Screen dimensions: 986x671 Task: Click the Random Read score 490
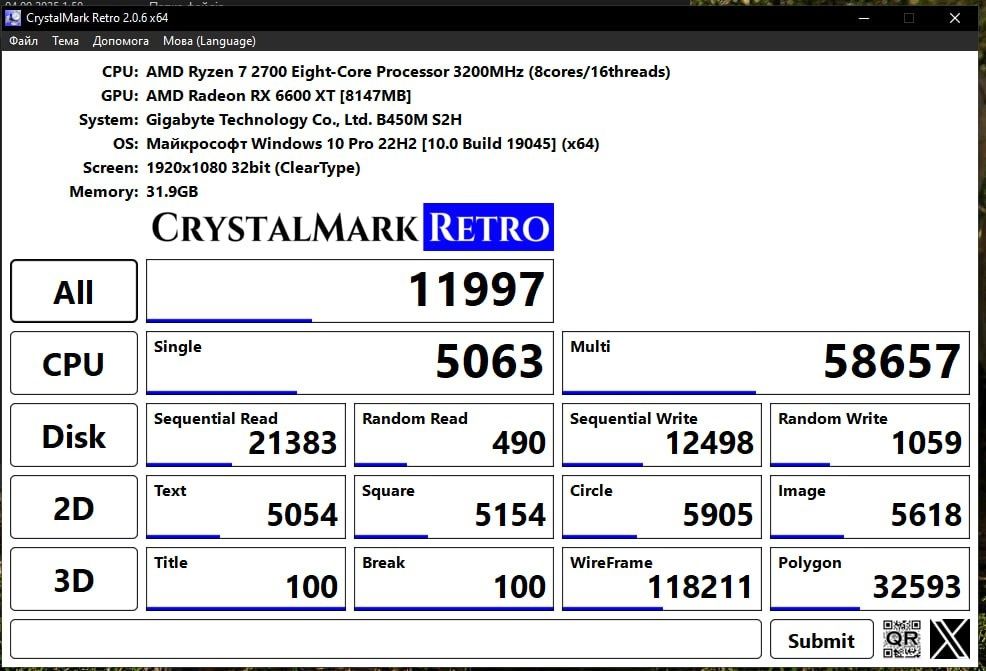(x=454, y=435)
